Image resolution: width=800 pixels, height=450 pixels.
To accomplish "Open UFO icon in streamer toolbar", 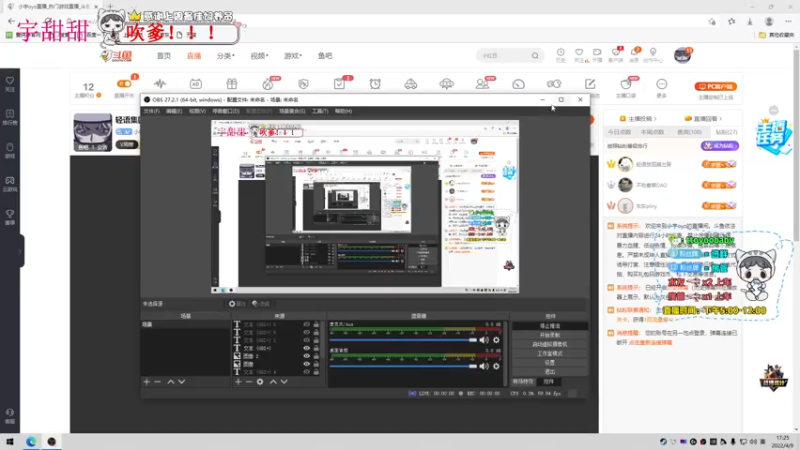I will pyautogui.click(x=446, y=84).
